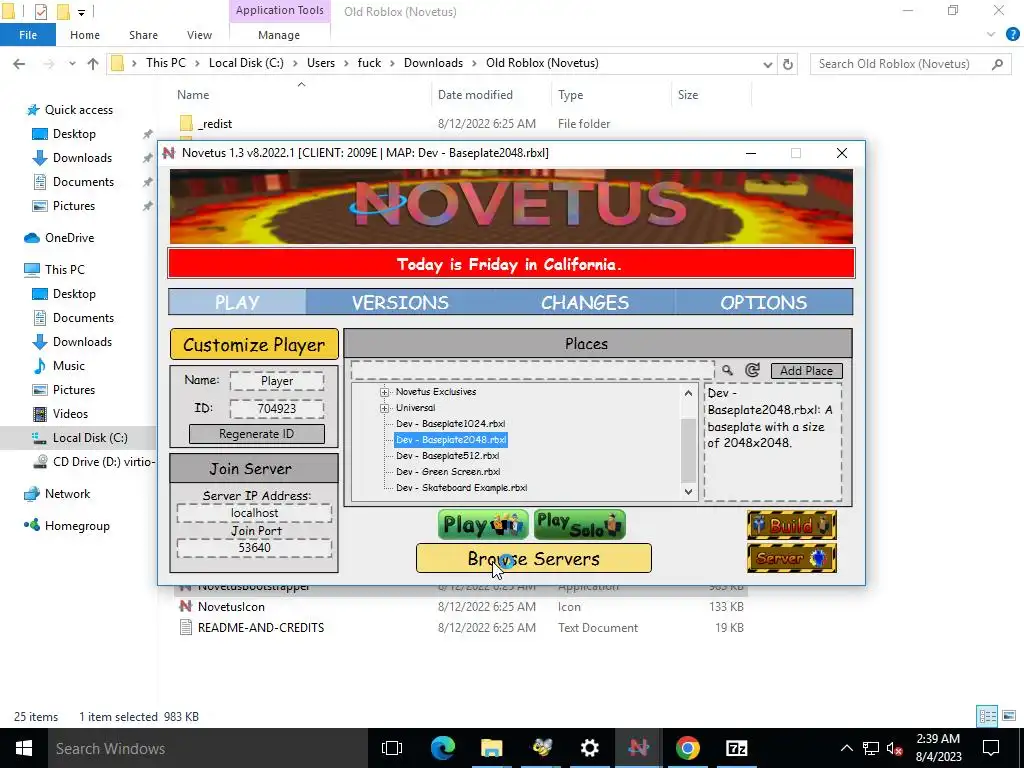This screenshot has width=1024, height=768.
Task: Open OneDrive in the sidebar
Action: [69, 238]
